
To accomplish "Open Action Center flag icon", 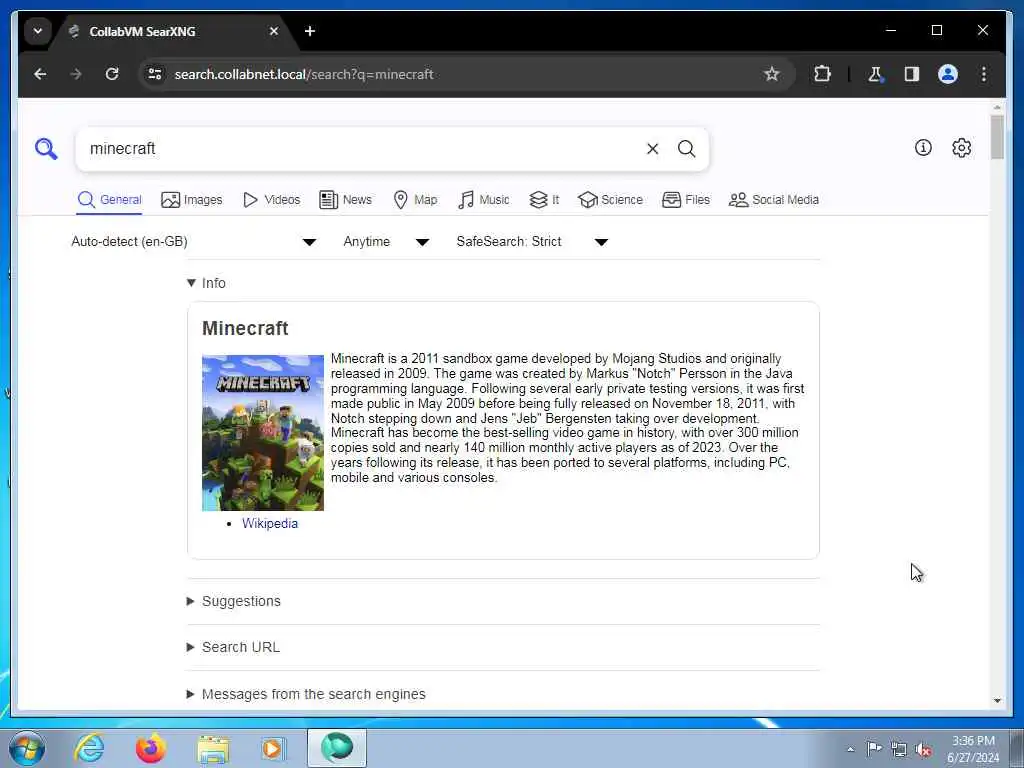I will point(874,748).
